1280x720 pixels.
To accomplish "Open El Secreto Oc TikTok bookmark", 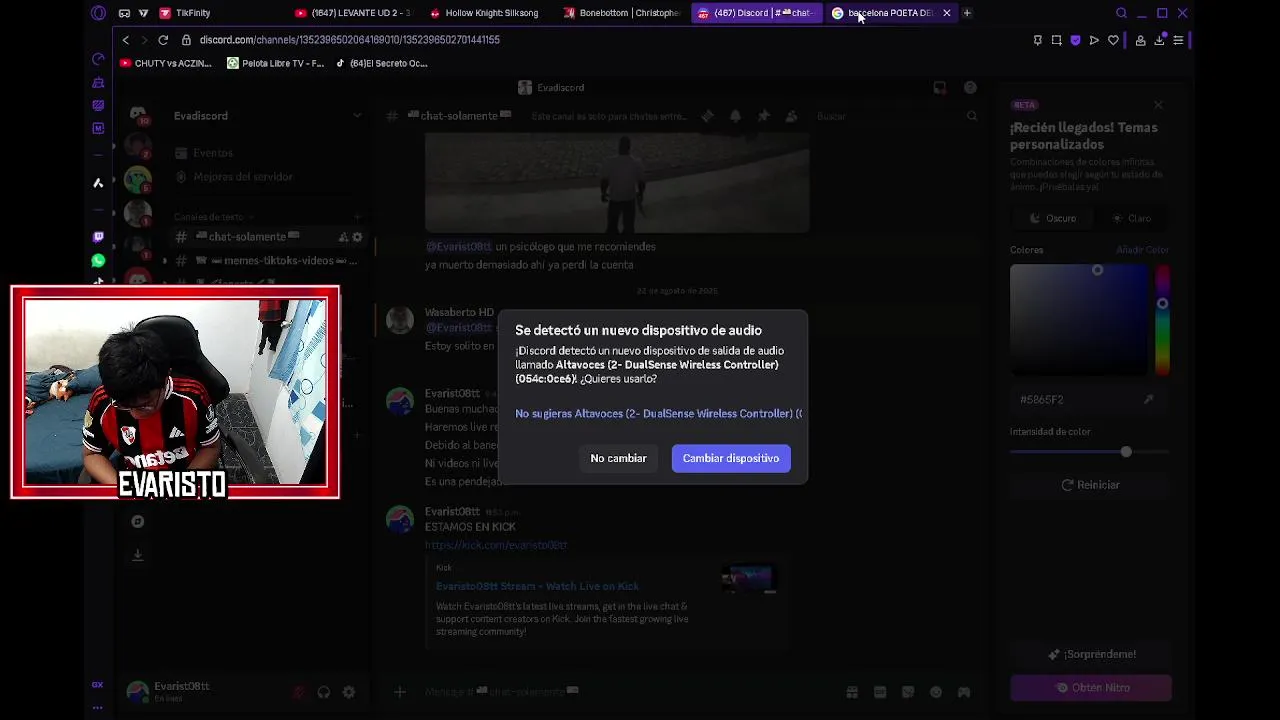I will coord(381,63).
